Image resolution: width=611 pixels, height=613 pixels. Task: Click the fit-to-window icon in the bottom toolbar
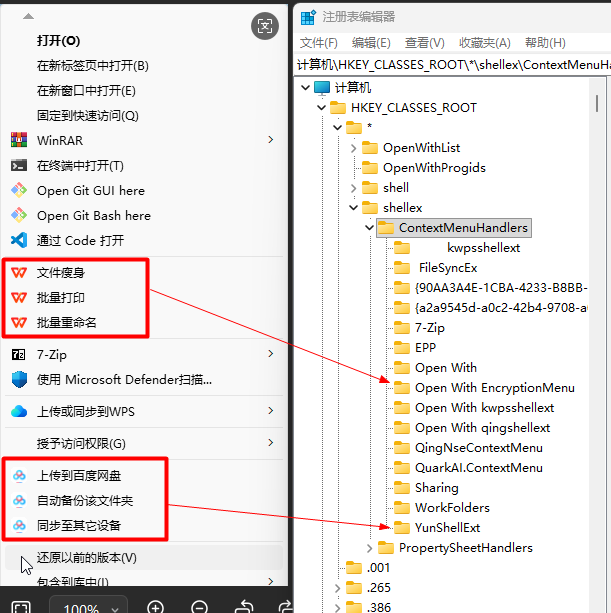point(21,607)
